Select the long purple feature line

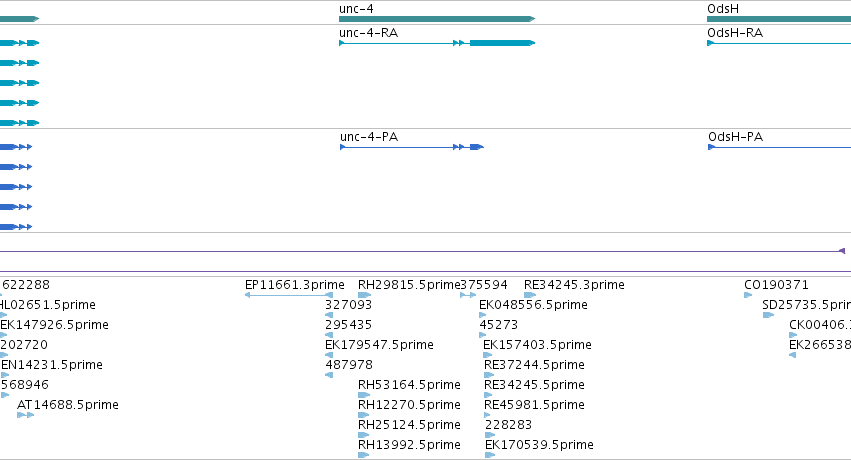[x=421, y=251]
